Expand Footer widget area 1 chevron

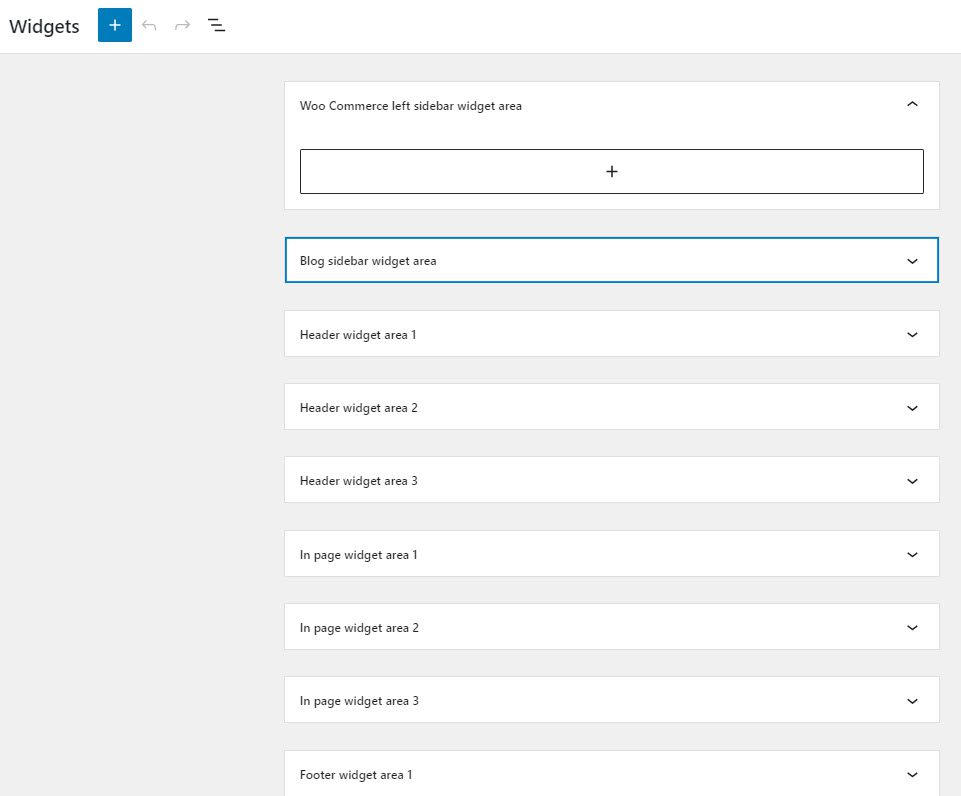click(x=911, y=775)
